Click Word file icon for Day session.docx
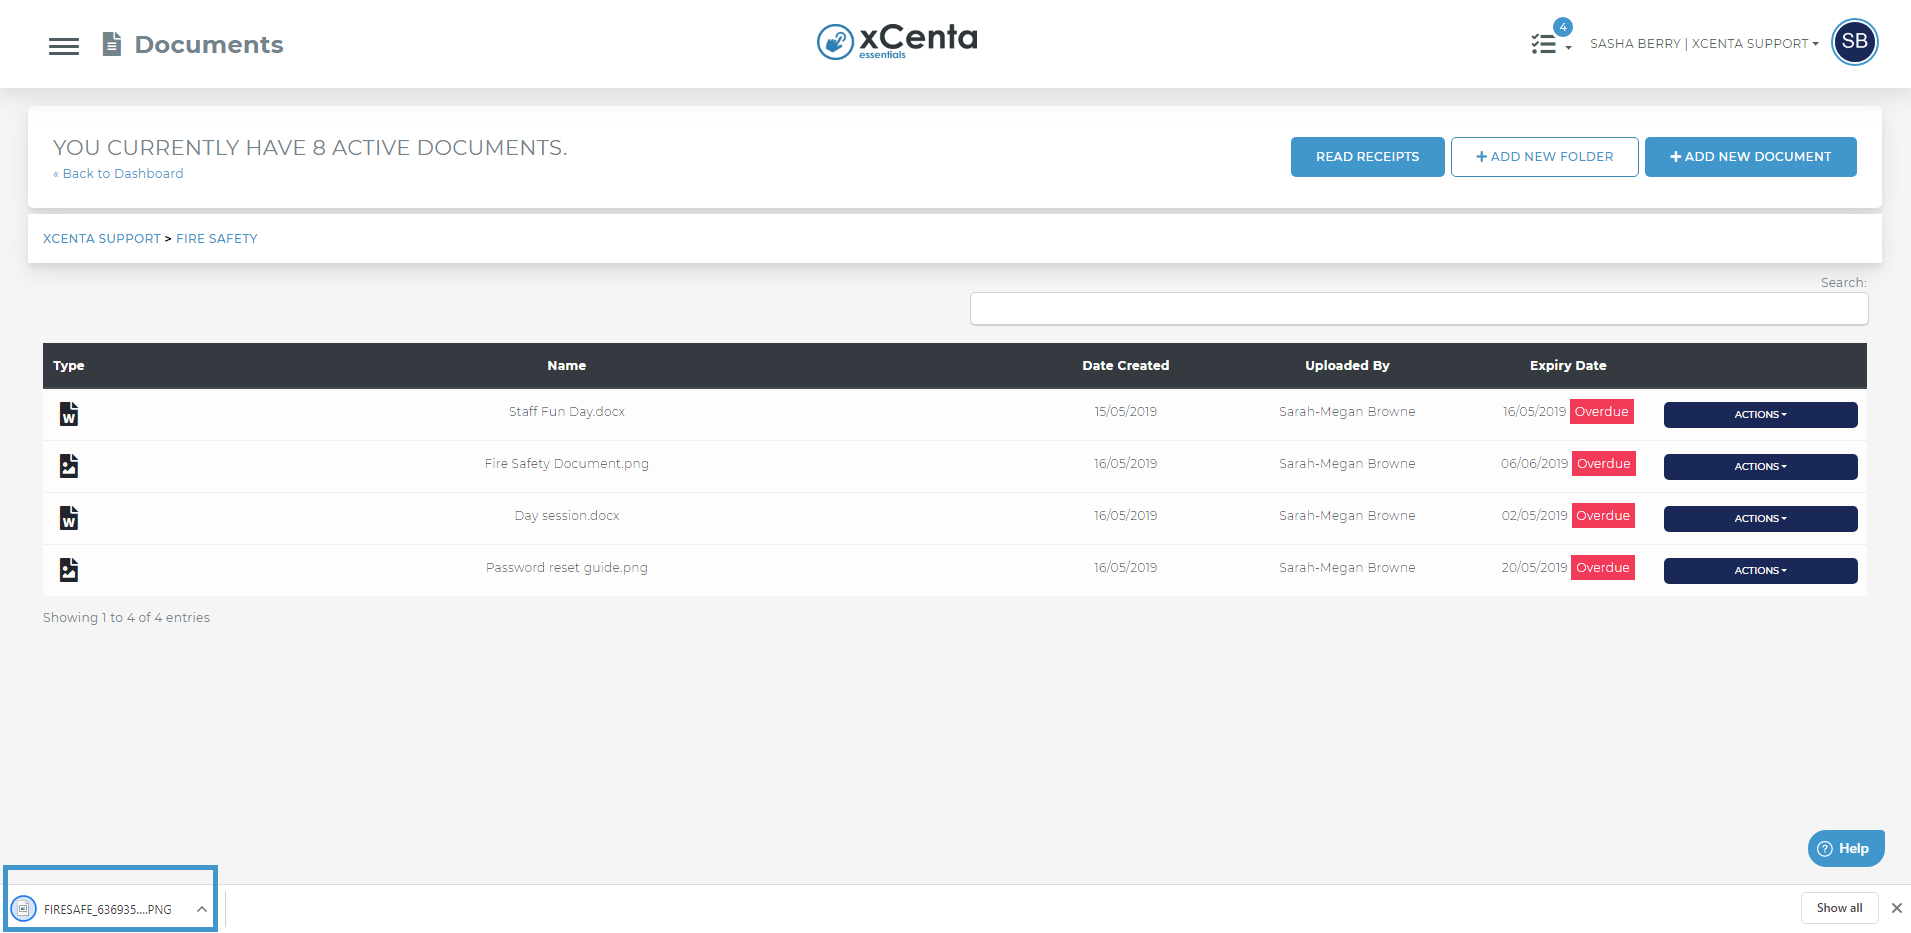Image resolution: width=1911 pixels, height=933 pixels. (69, 518)
